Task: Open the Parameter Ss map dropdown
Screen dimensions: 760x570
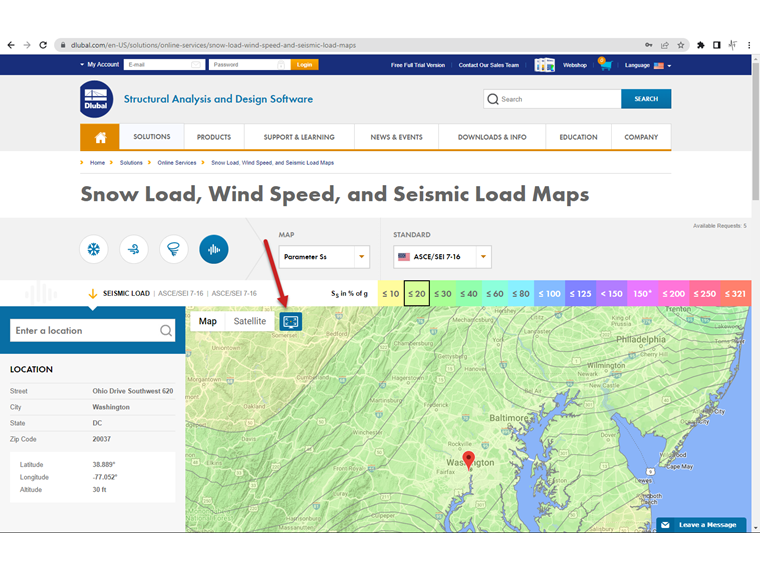Action: (x=324, y=257)
